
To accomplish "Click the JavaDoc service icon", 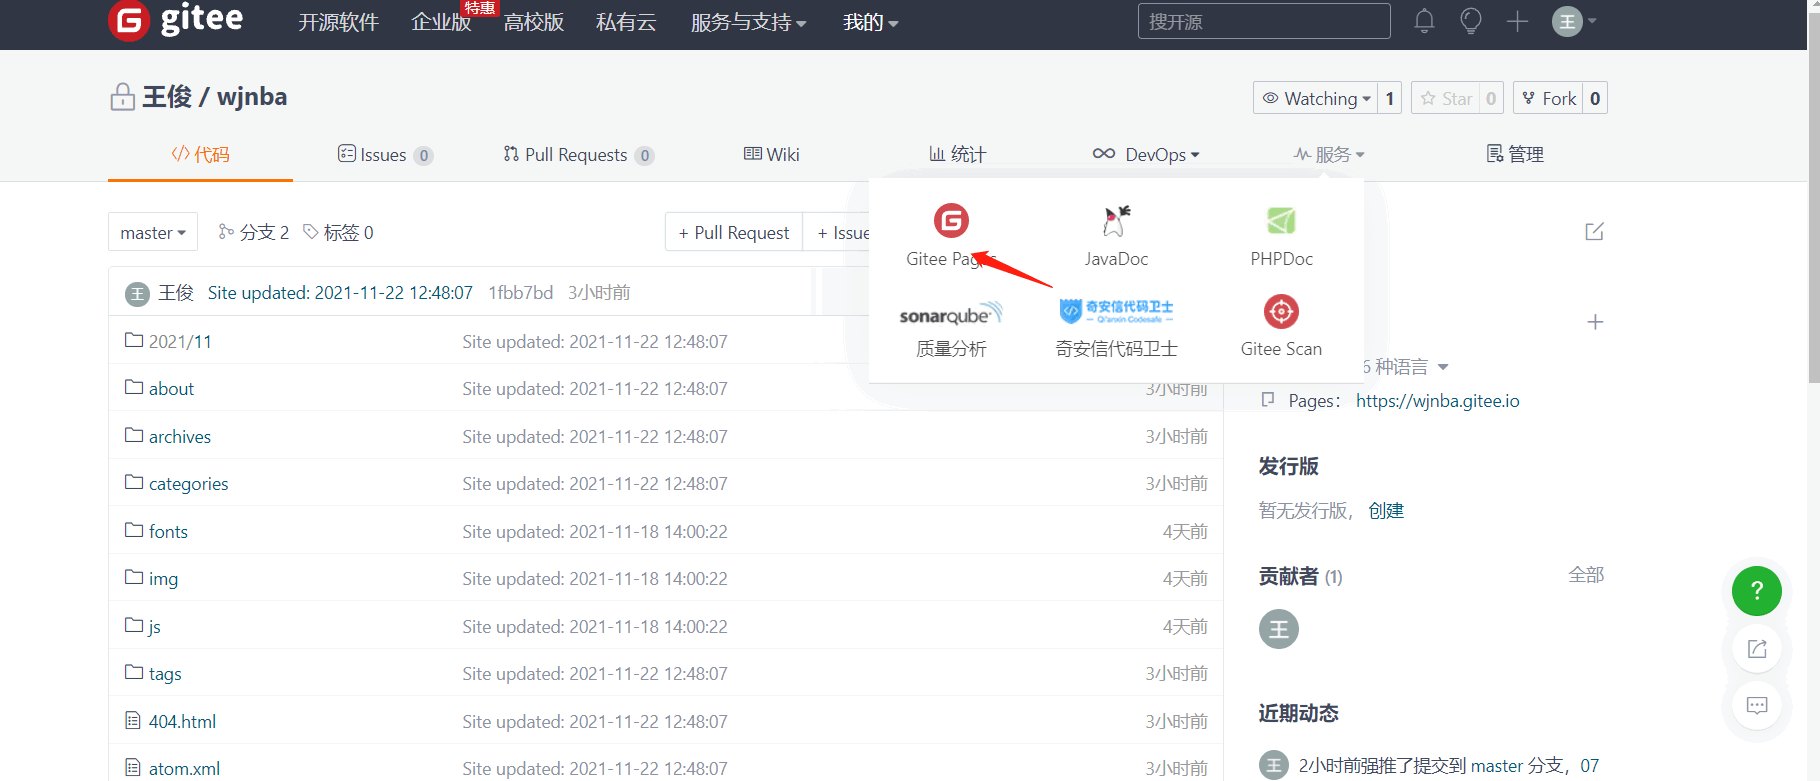I will pyautogui.click(x=1116, y=221).
